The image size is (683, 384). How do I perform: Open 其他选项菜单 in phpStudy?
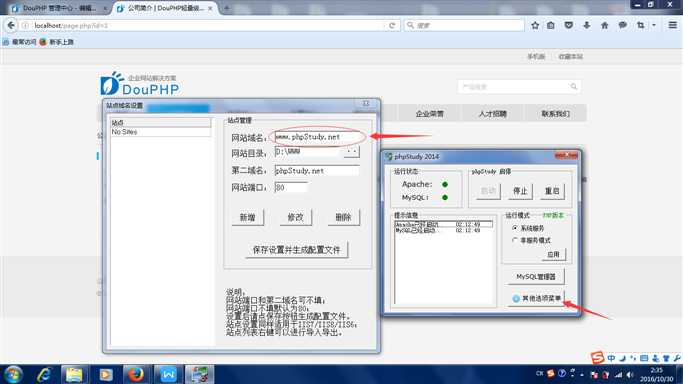coord(537,298)
